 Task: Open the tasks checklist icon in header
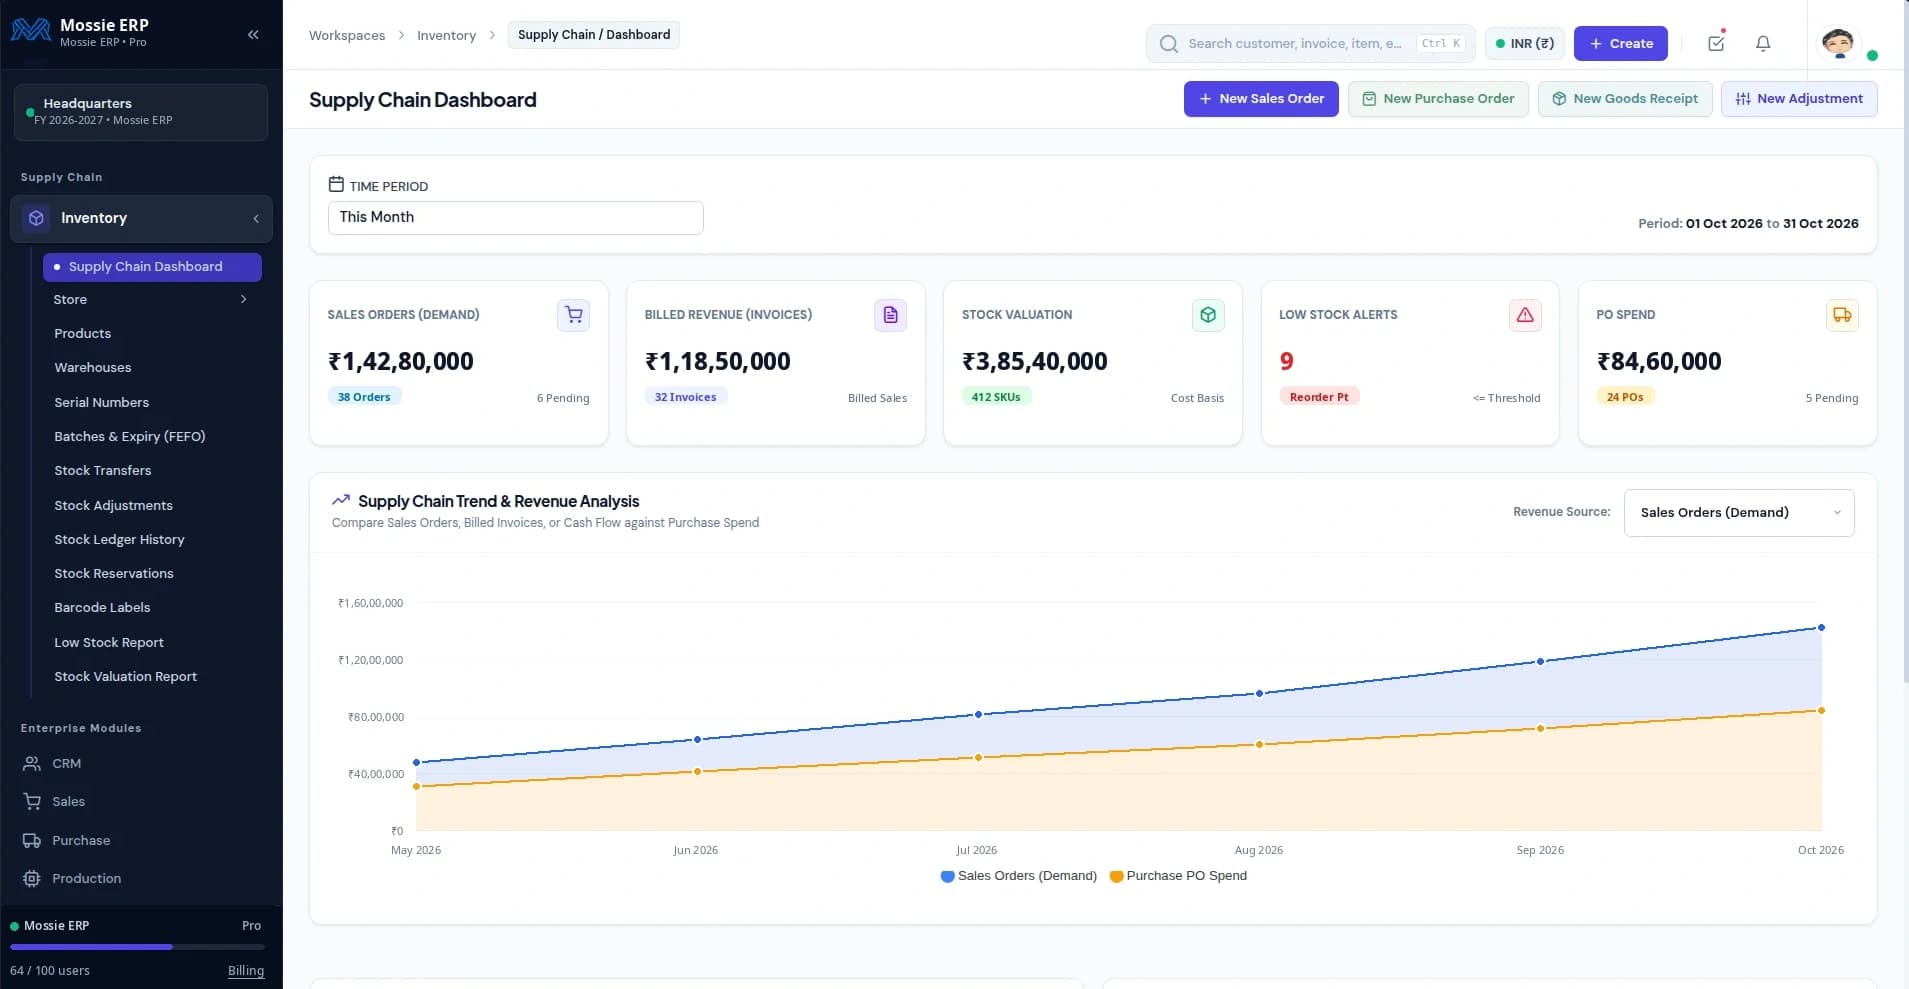point(1716,43)
